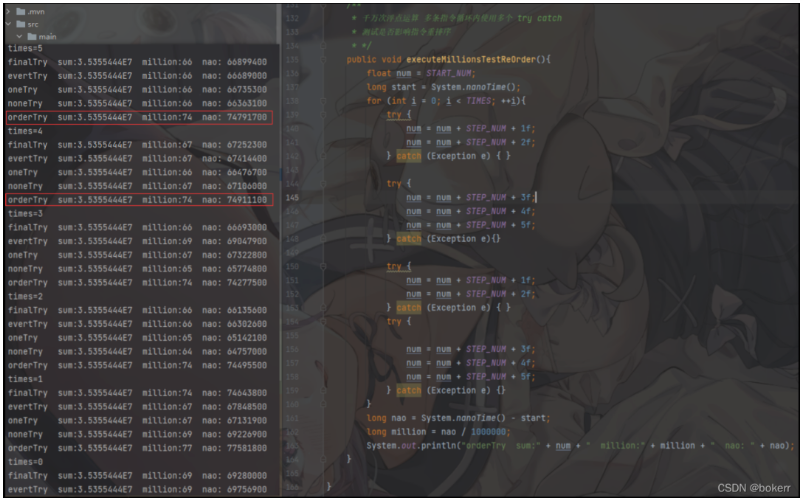Click console row with nao: 69047900
The width and height of the screenshot is (802, 501).
tap(137, 241)
